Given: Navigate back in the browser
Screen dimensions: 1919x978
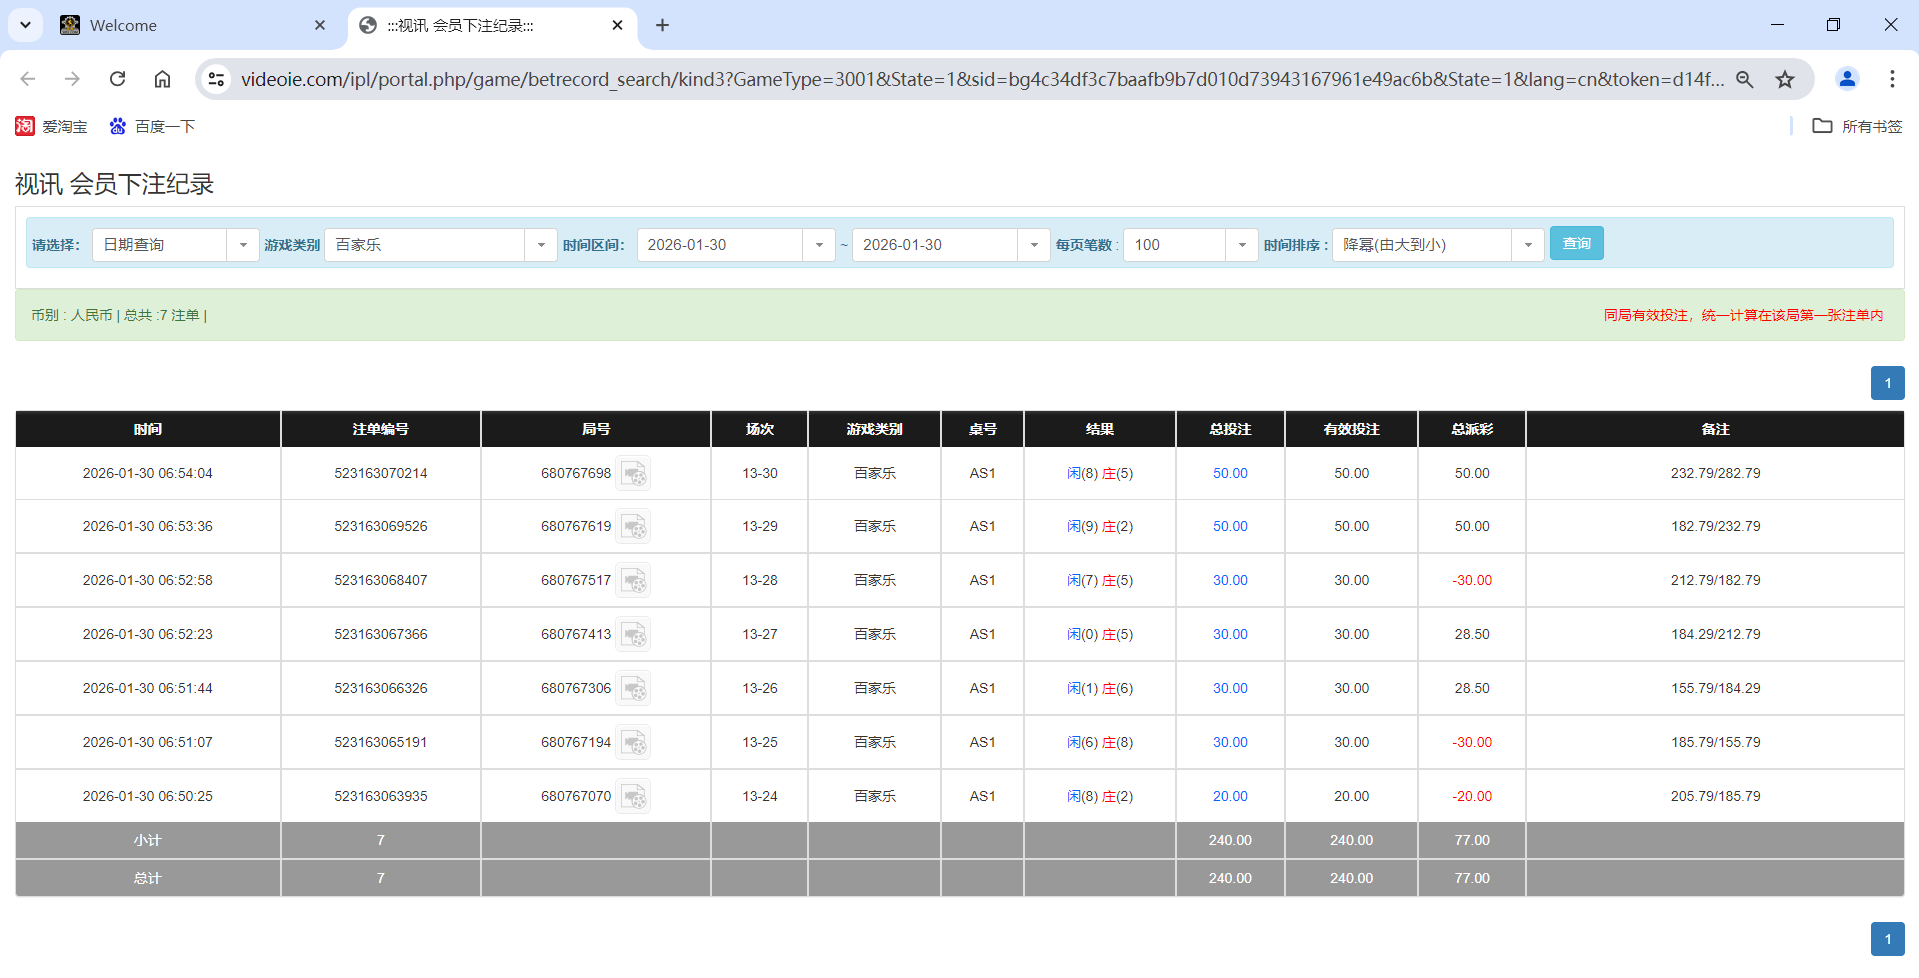Looking at the screenshot, I should [27, 79].
